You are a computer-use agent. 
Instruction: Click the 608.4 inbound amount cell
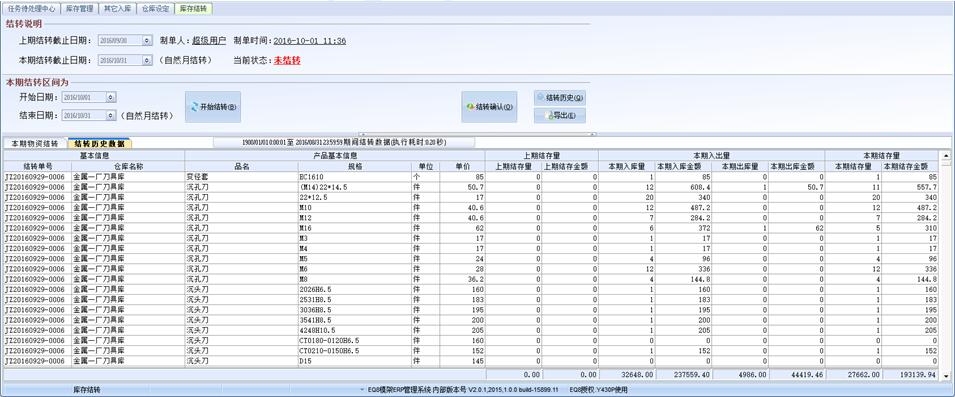(683, 187)
